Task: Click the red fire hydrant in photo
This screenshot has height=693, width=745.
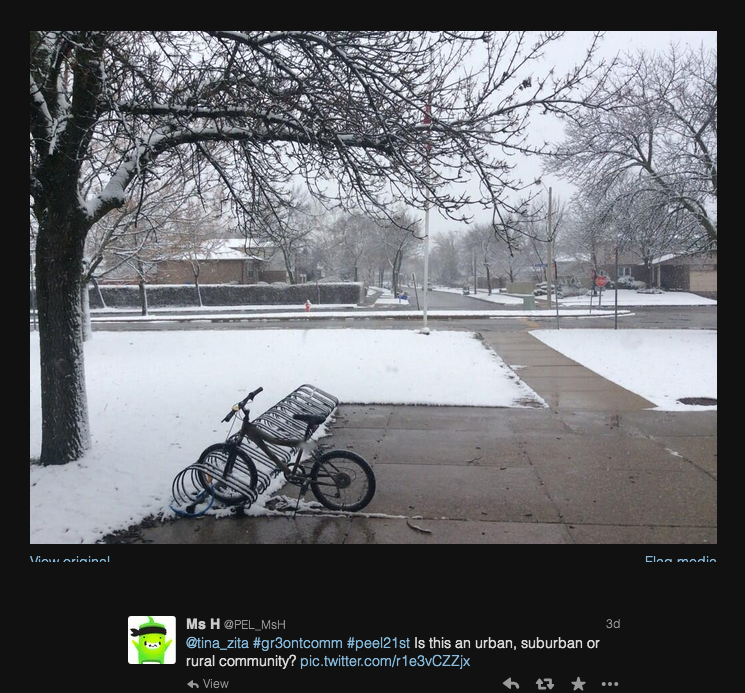Action: click(308, 306)
